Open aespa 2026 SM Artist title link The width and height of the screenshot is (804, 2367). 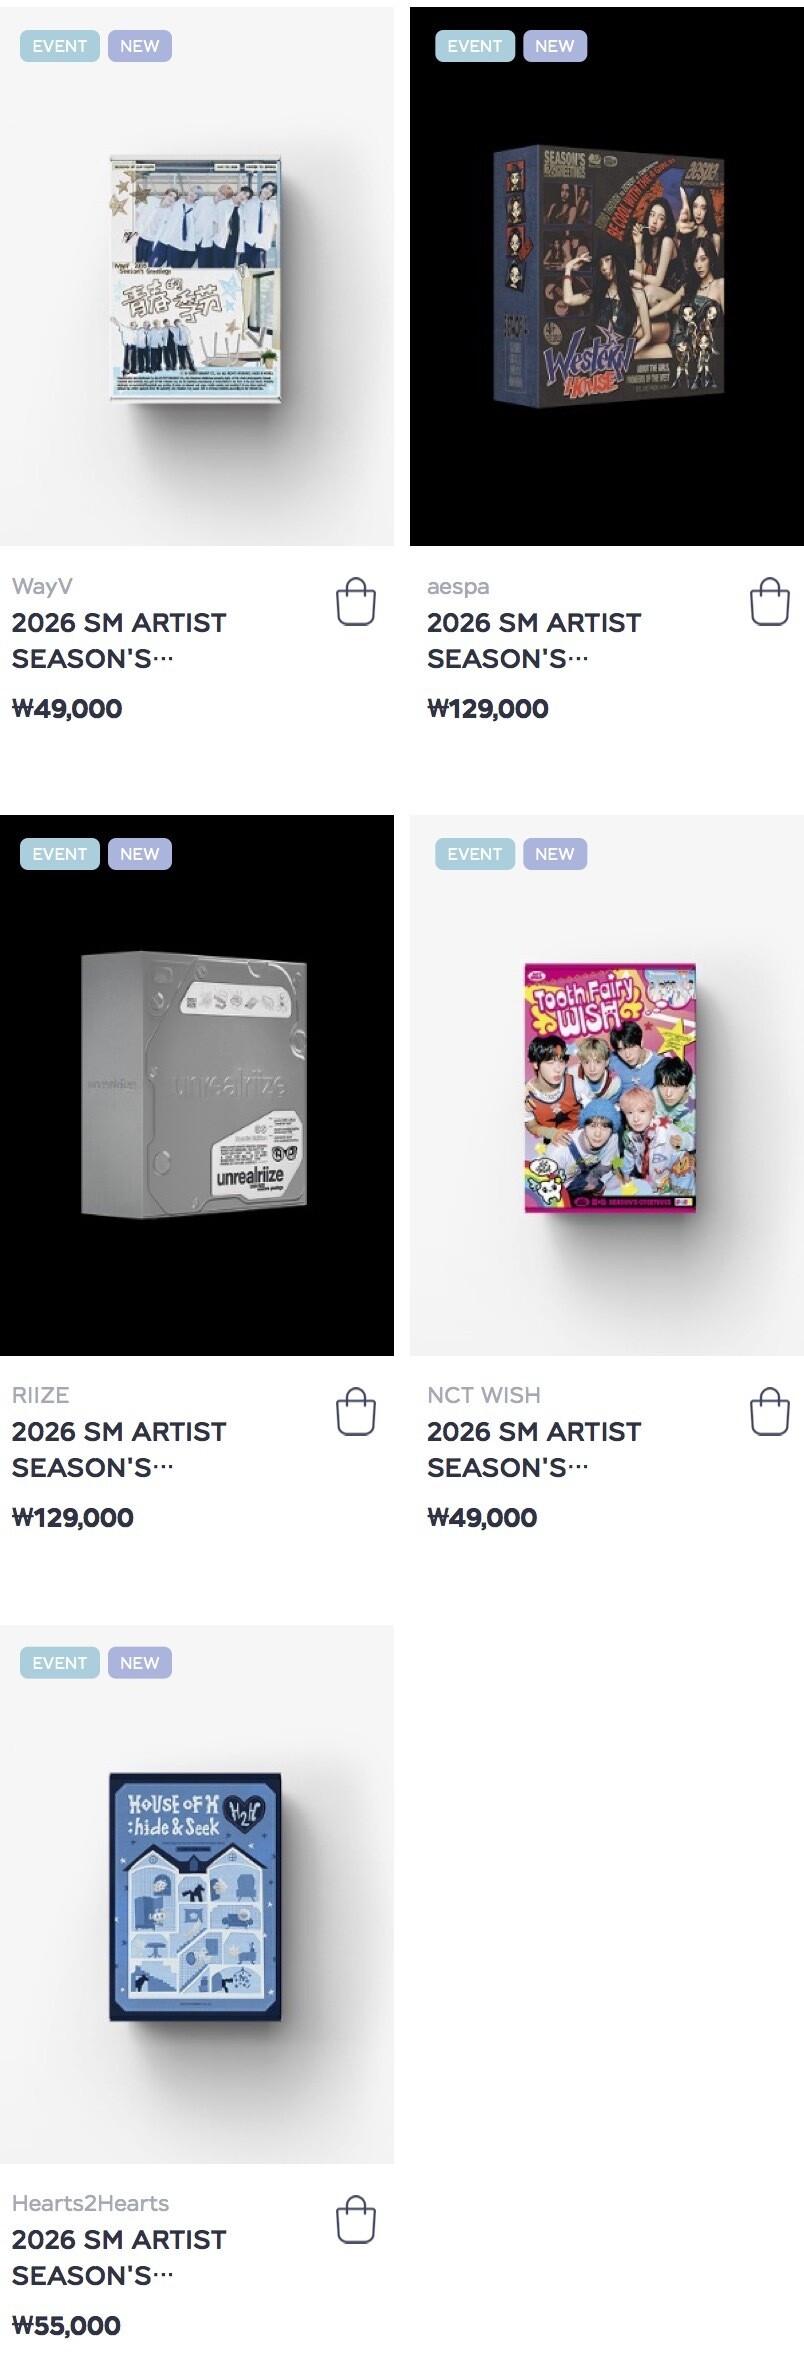tap(533, 641)
